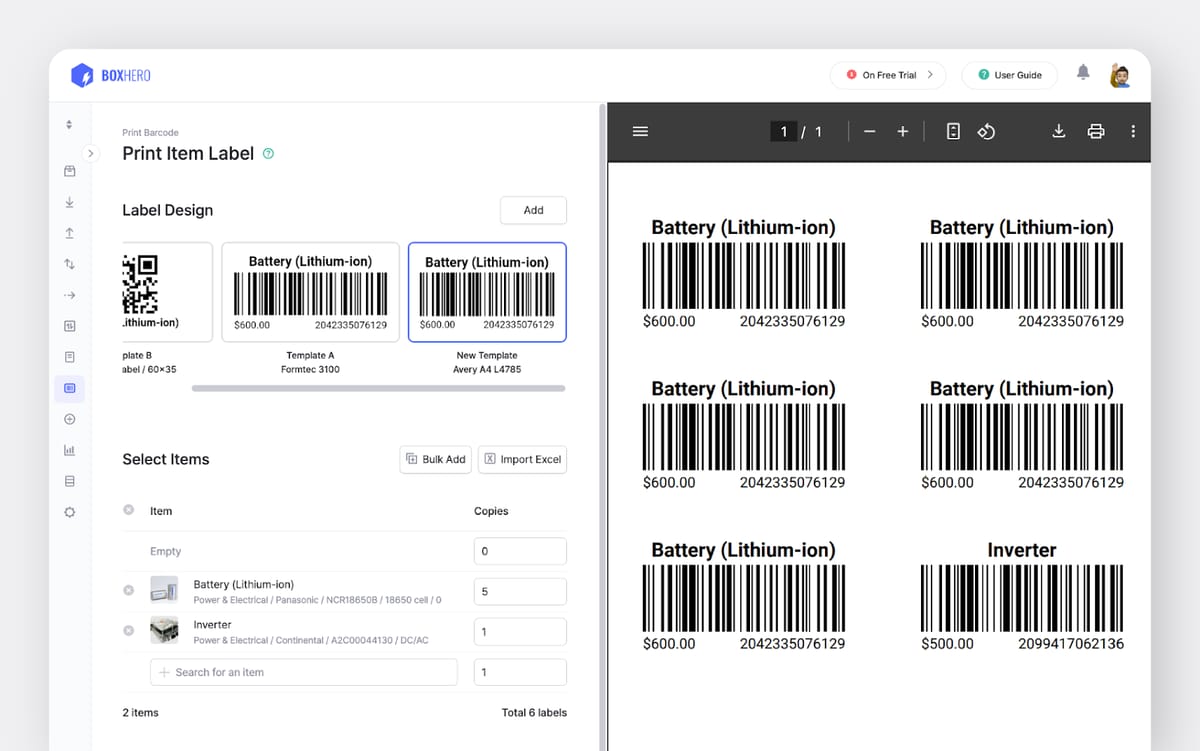
Task: Open the transactions ledger icon in sidebar
Action: pos(69,326)
